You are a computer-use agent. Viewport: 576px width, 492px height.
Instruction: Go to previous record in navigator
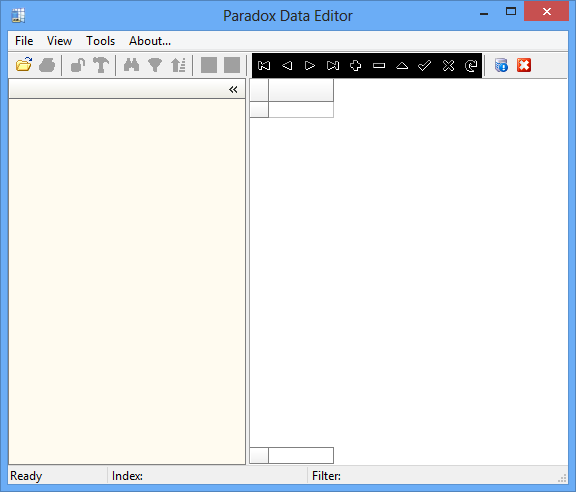pyautogui.click(x=287, y=66)
